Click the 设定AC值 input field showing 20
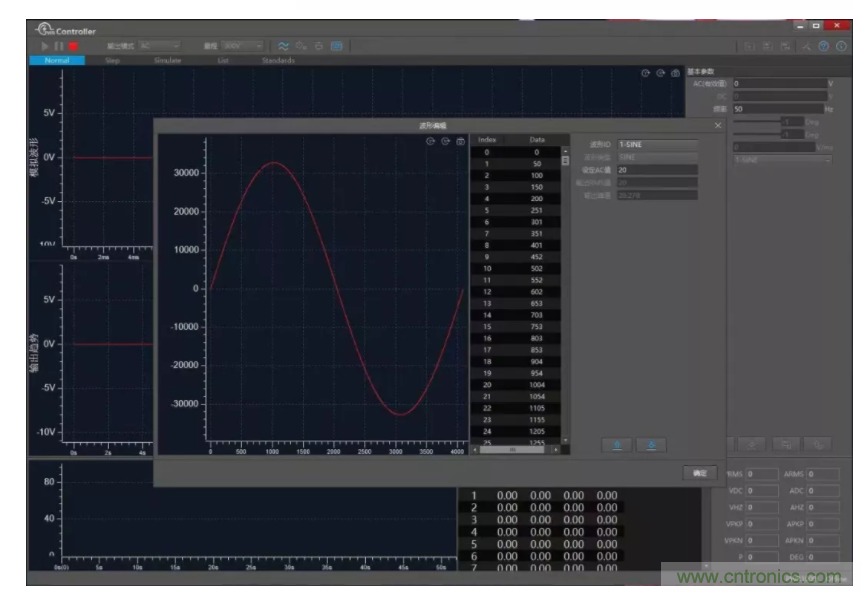The width and height of the screenshot is (861, 592). (657, 170)
